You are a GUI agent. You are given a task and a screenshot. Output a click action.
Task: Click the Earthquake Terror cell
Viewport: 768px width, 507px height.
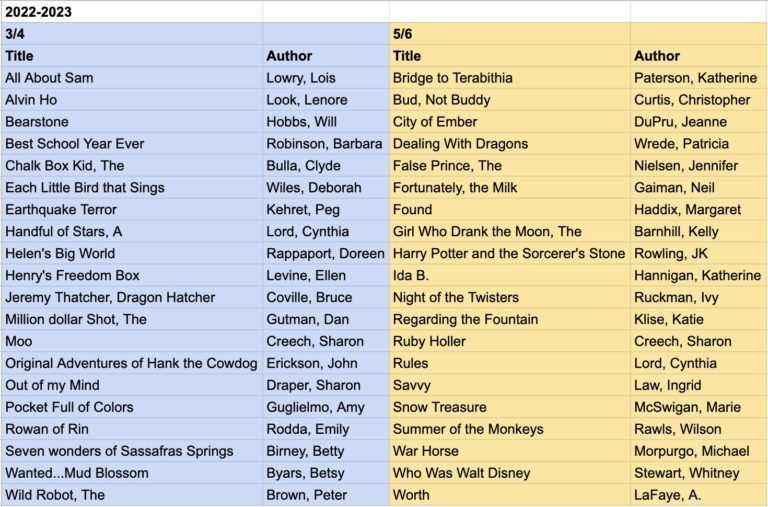coord(132,210)
